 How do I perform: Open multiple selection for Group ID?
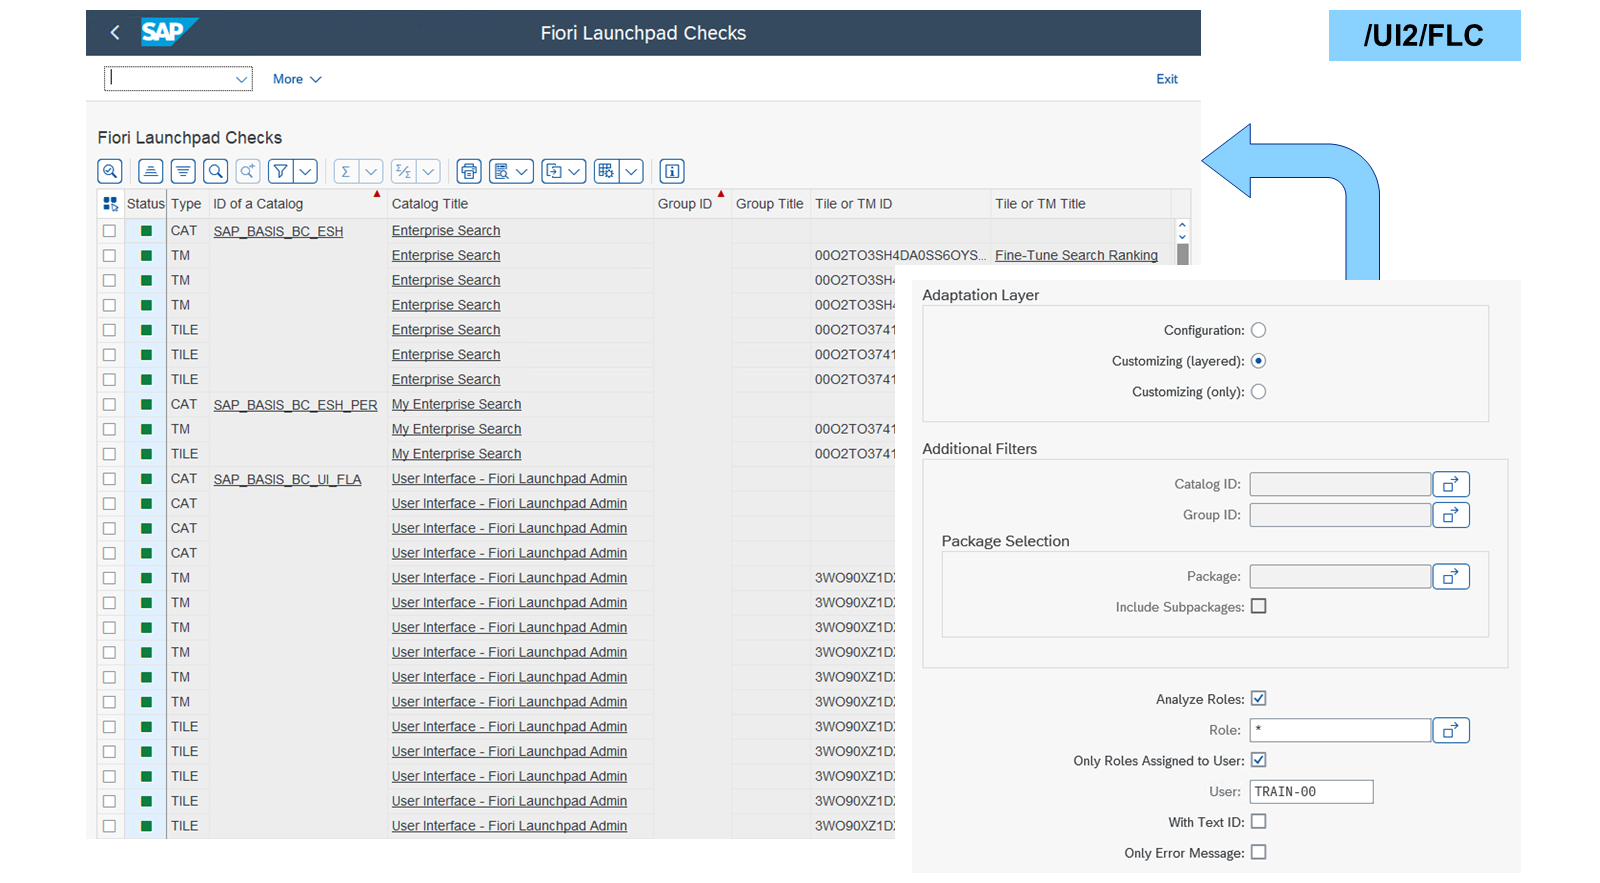click(x=1451, y=515)
